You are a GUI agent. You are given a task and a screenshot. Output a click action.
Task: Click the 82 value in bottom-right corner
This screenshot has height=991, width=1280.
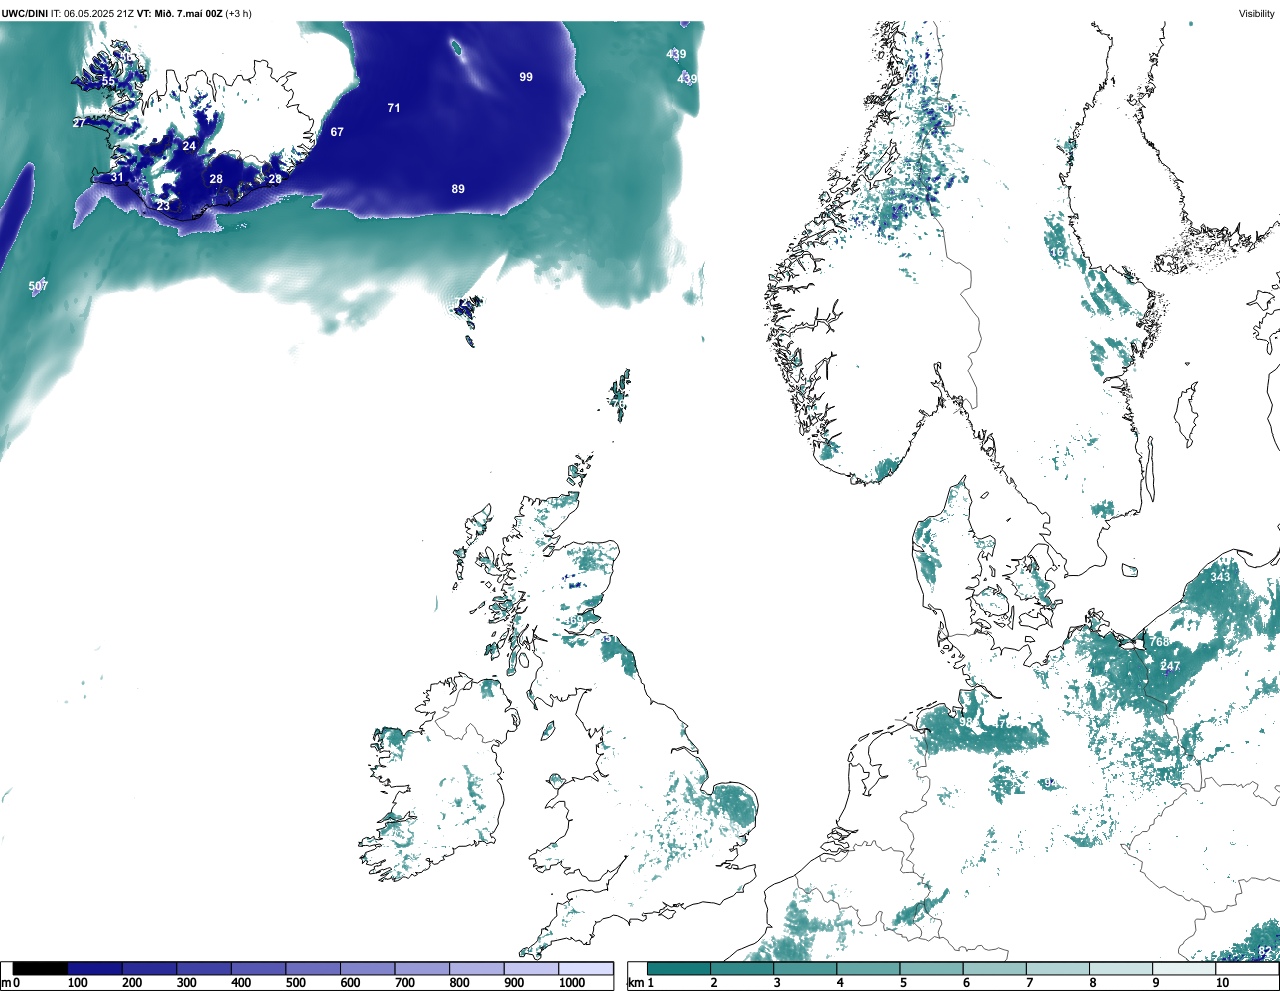tap(1265, 951)
